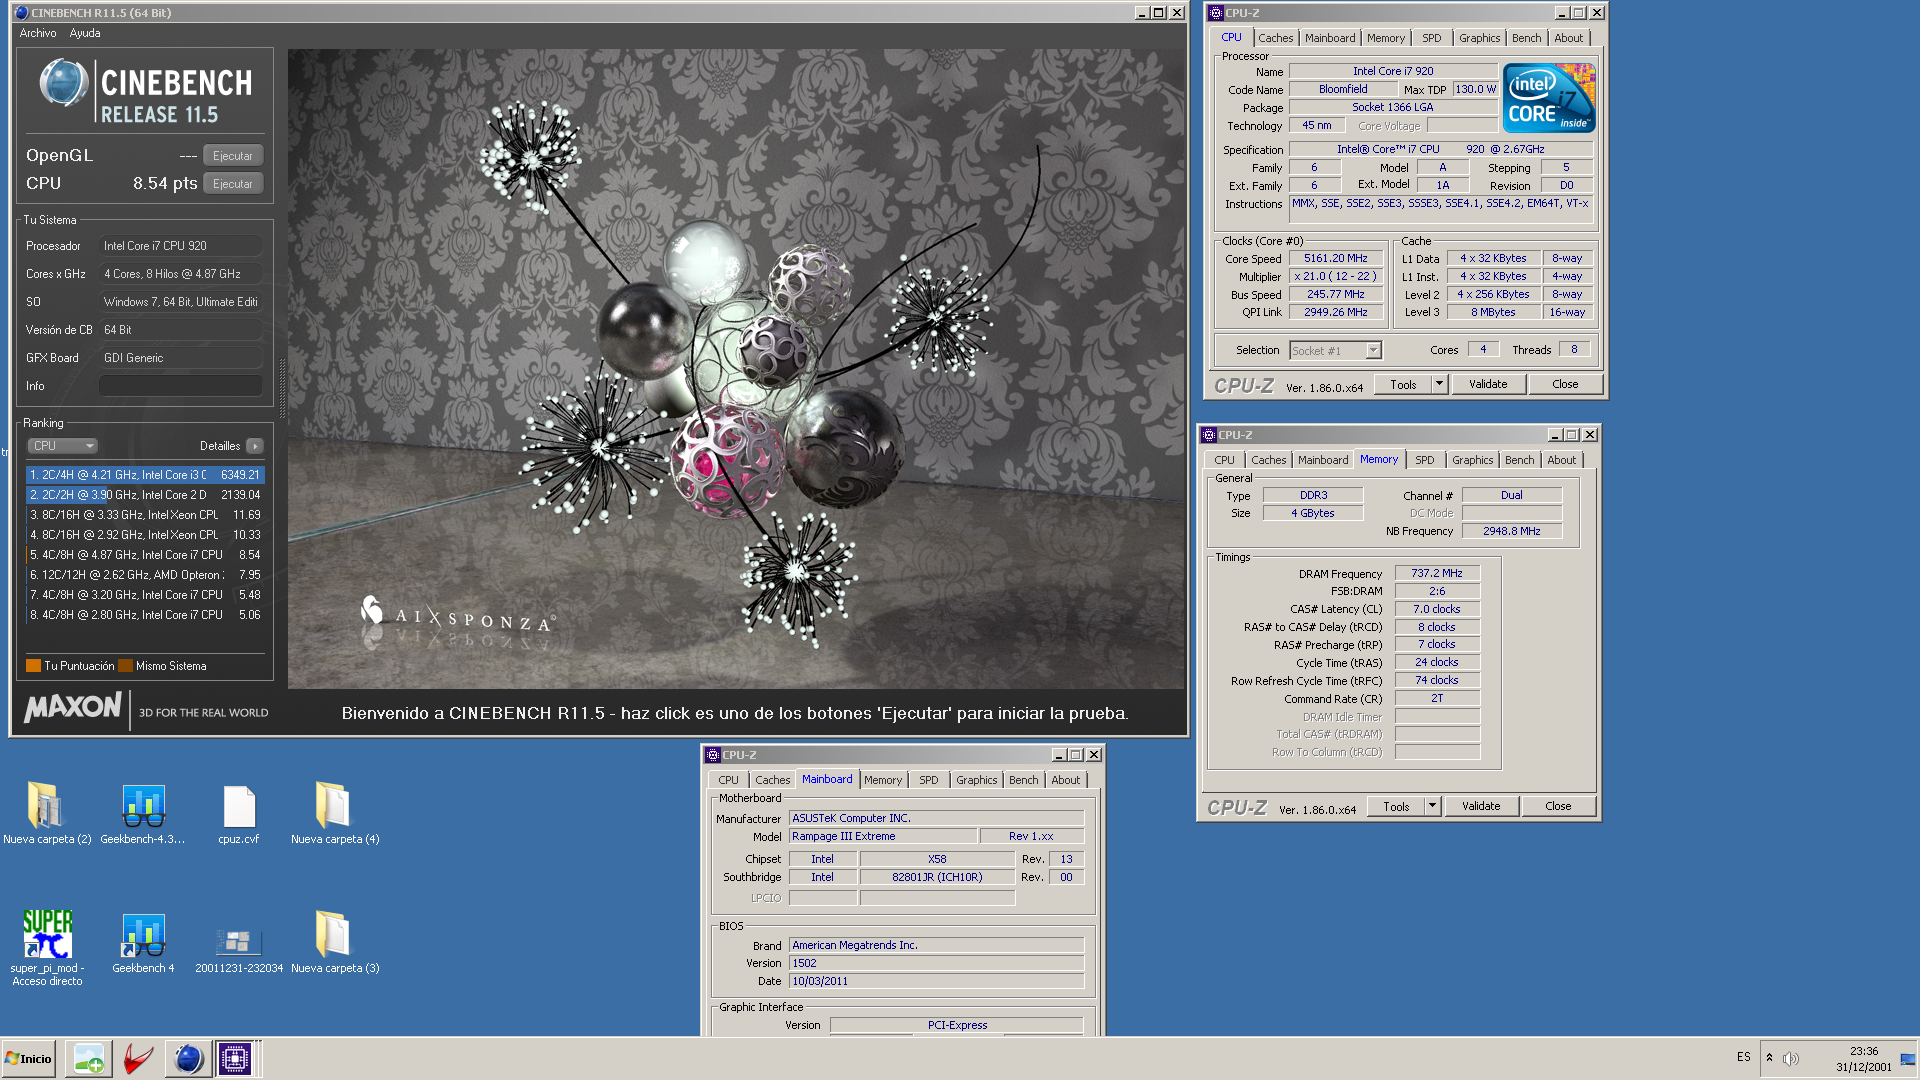
Task: Click Tools button in top CPU-Z window
Action: click(1403, 385)
